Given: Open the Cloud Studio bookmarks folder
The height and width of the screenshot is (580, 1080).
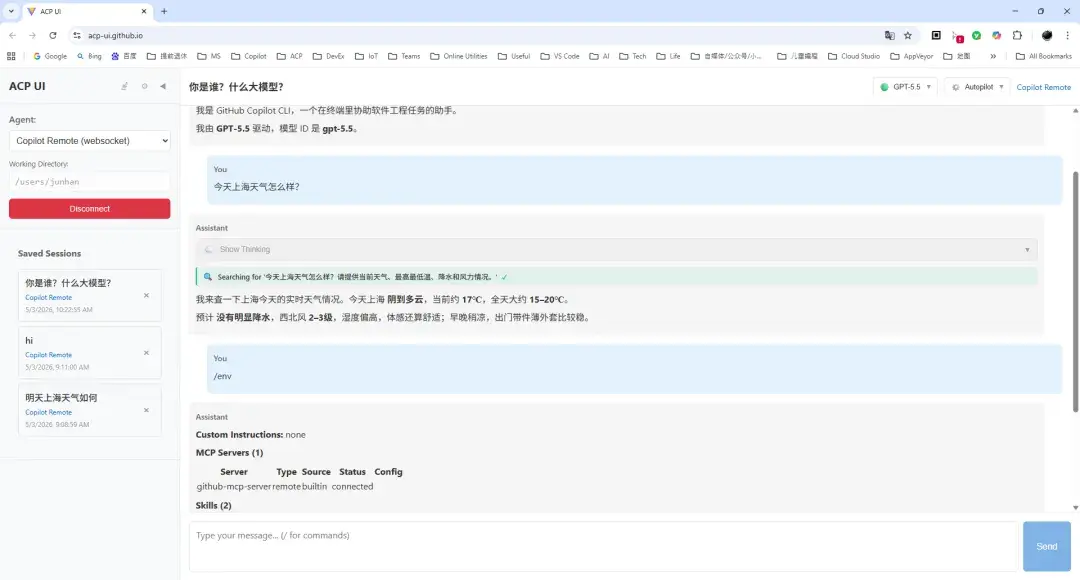Looking at the screenshot, I should pos(853,56).
